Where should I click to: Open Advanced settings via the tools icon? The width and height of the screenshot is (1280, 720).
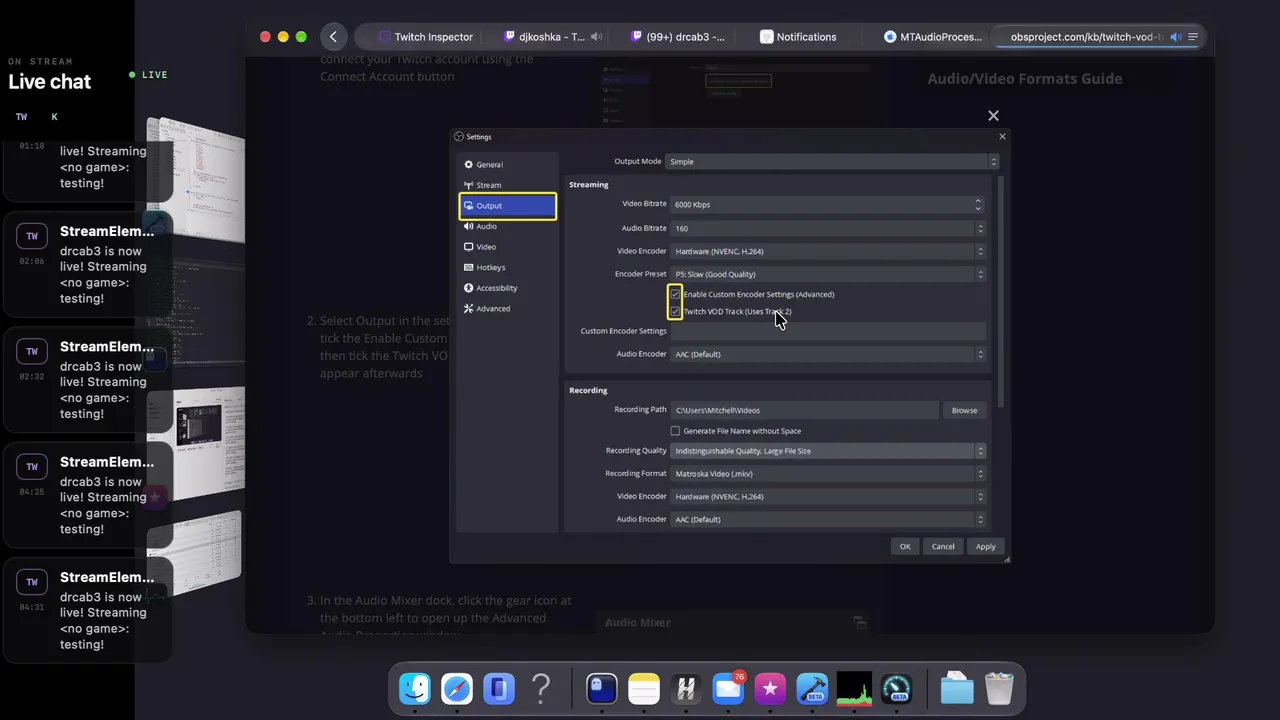pos(468,308)
